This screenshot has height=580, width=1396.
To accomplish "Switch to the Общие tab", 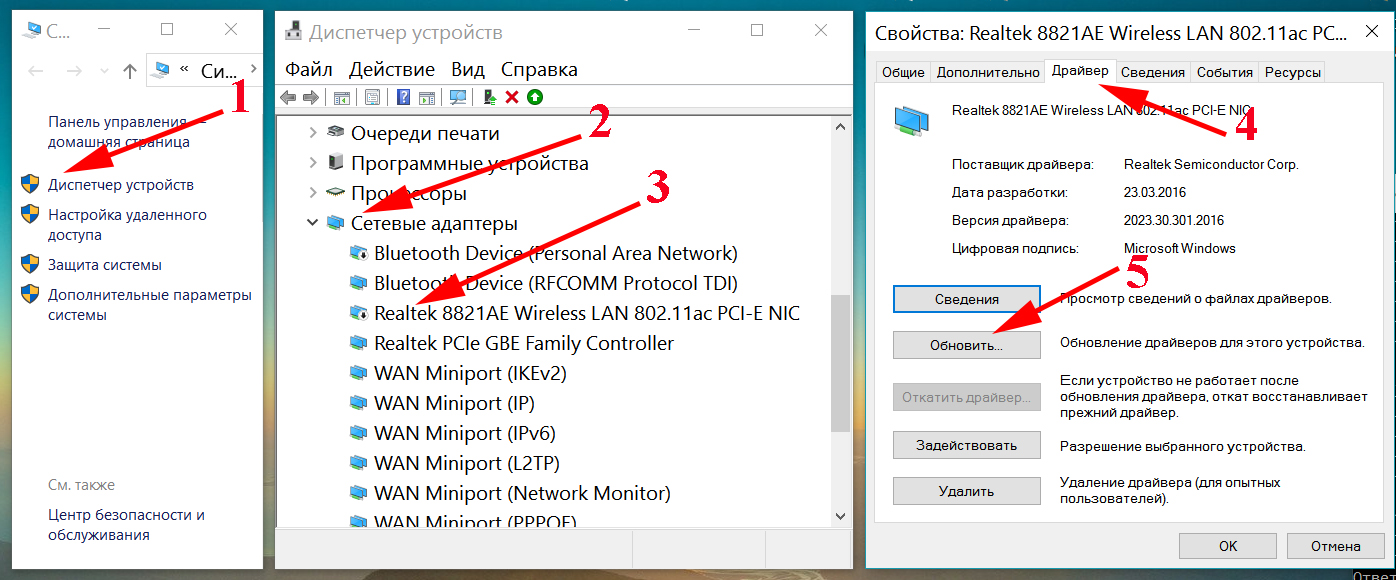I will 903,72.
